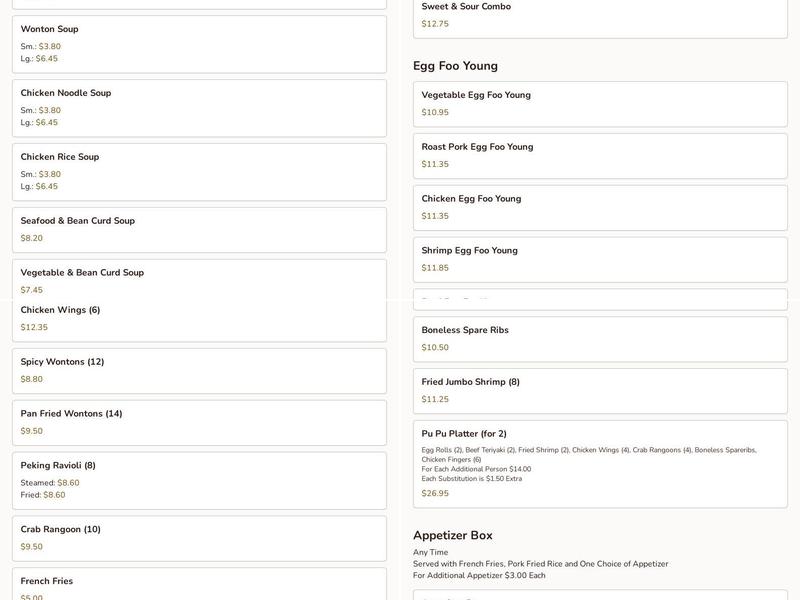Click Seafood & Bean Curd Soup
This screenshot has width=800, height=600.
[199, 230]
